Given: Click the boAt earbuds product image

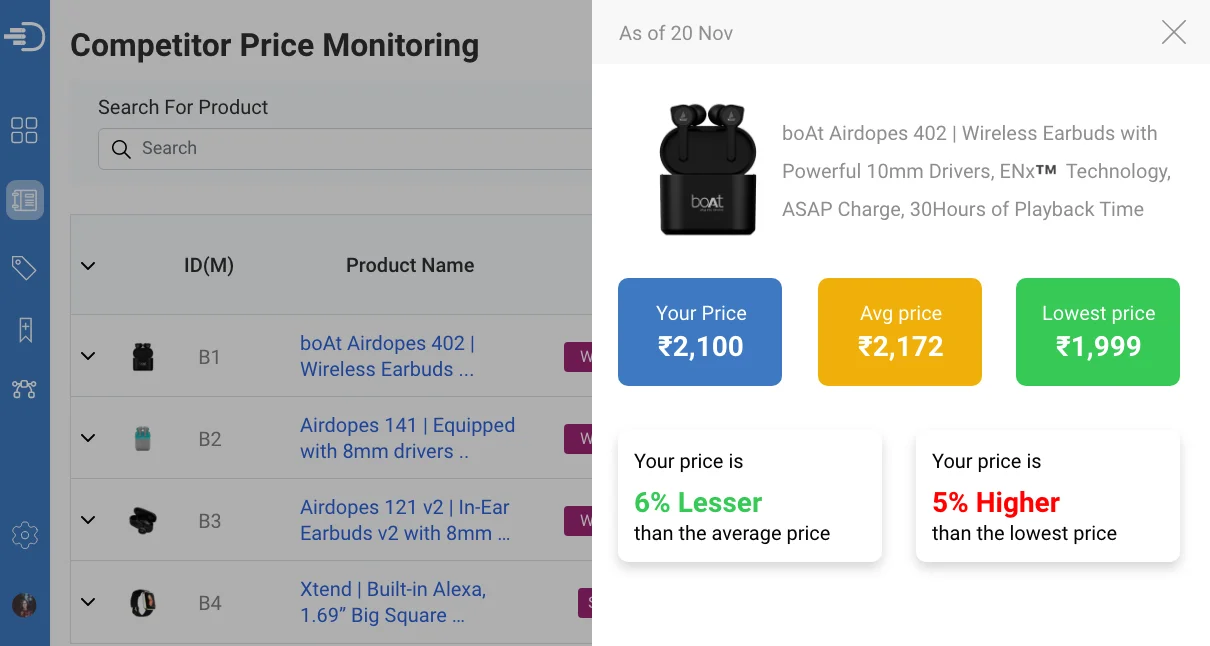Looking at the screenshot, I should pos(706,170).
